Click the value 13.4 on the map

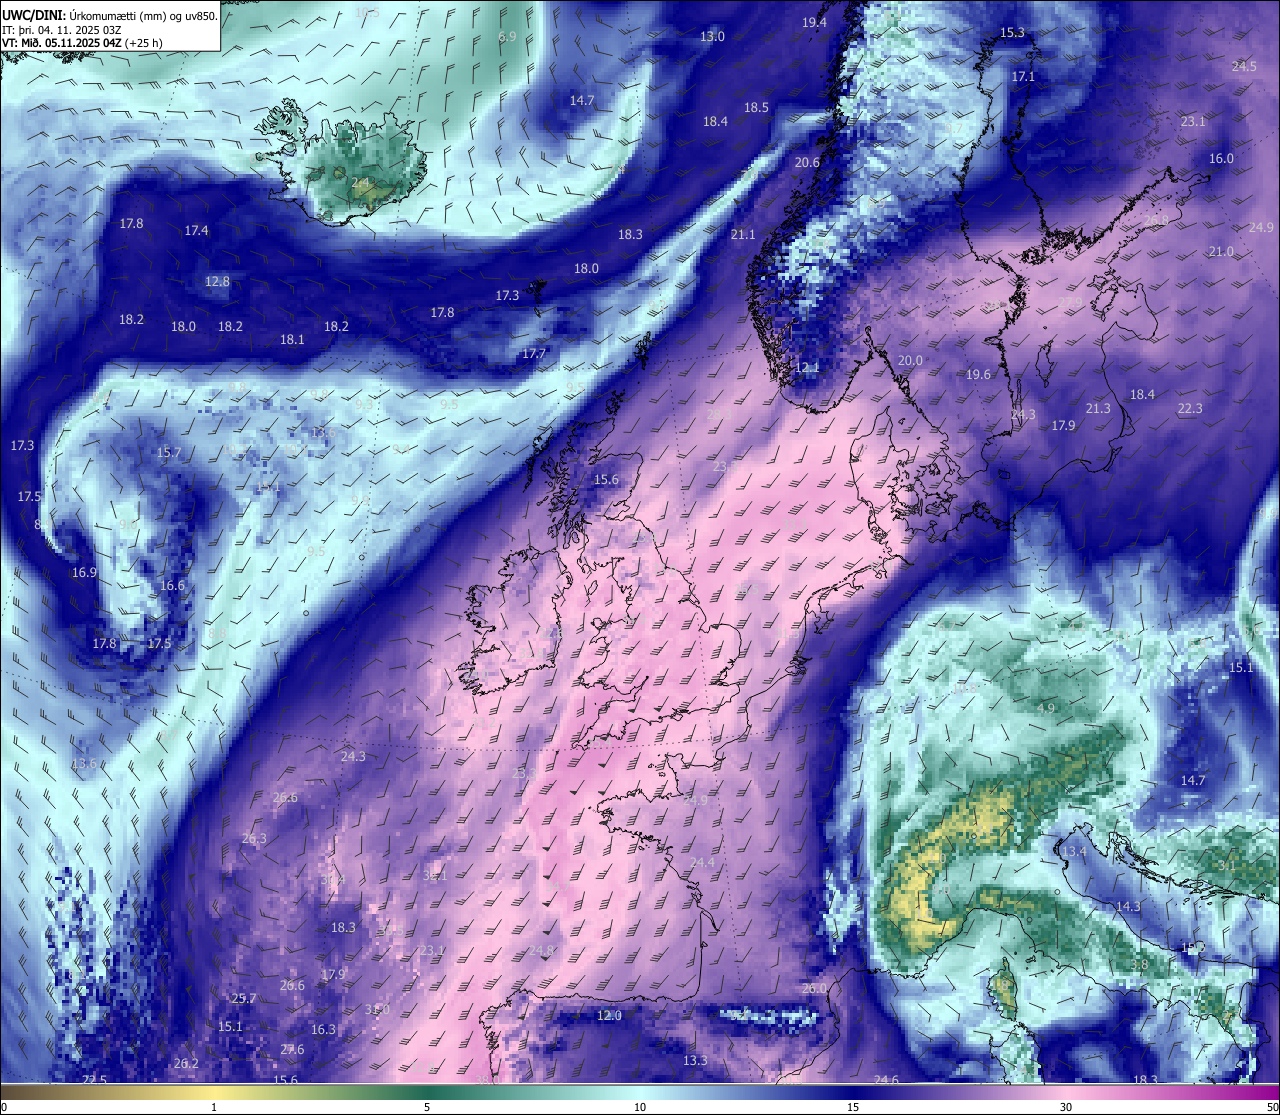[x=1074, y=851]
